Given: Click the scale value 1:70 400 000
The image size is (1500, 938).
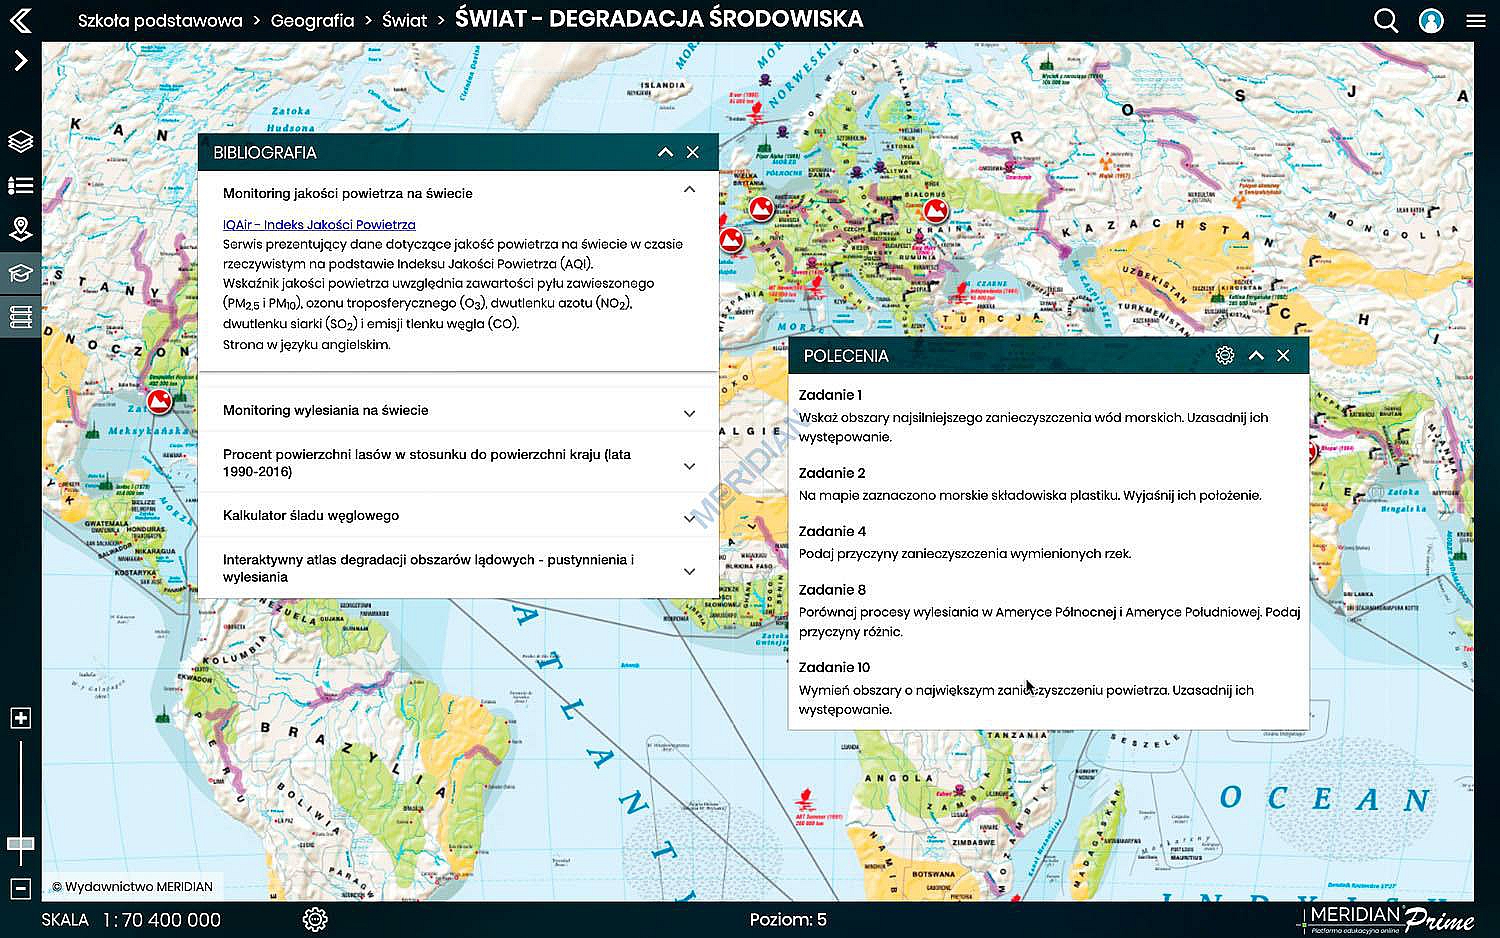Looking at the screenshot, I should [x=161, y=919].
